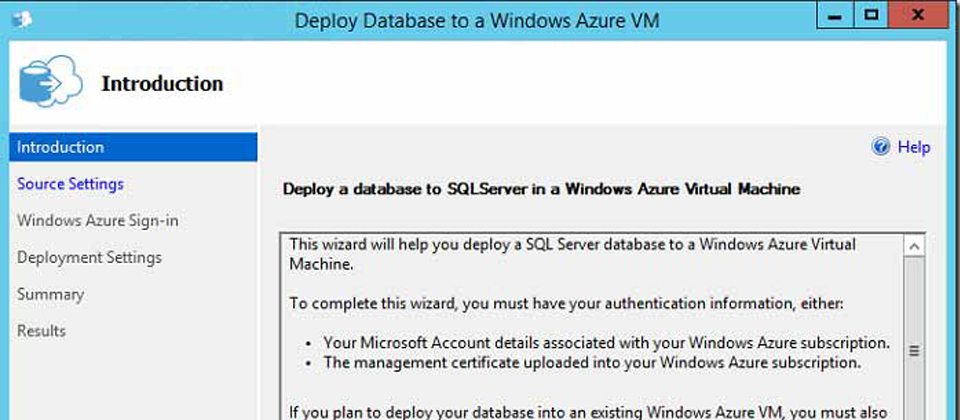This screenshot has width=960, height=420.
Task: Click the bold Introduction page header text
Action: [162, 83]
